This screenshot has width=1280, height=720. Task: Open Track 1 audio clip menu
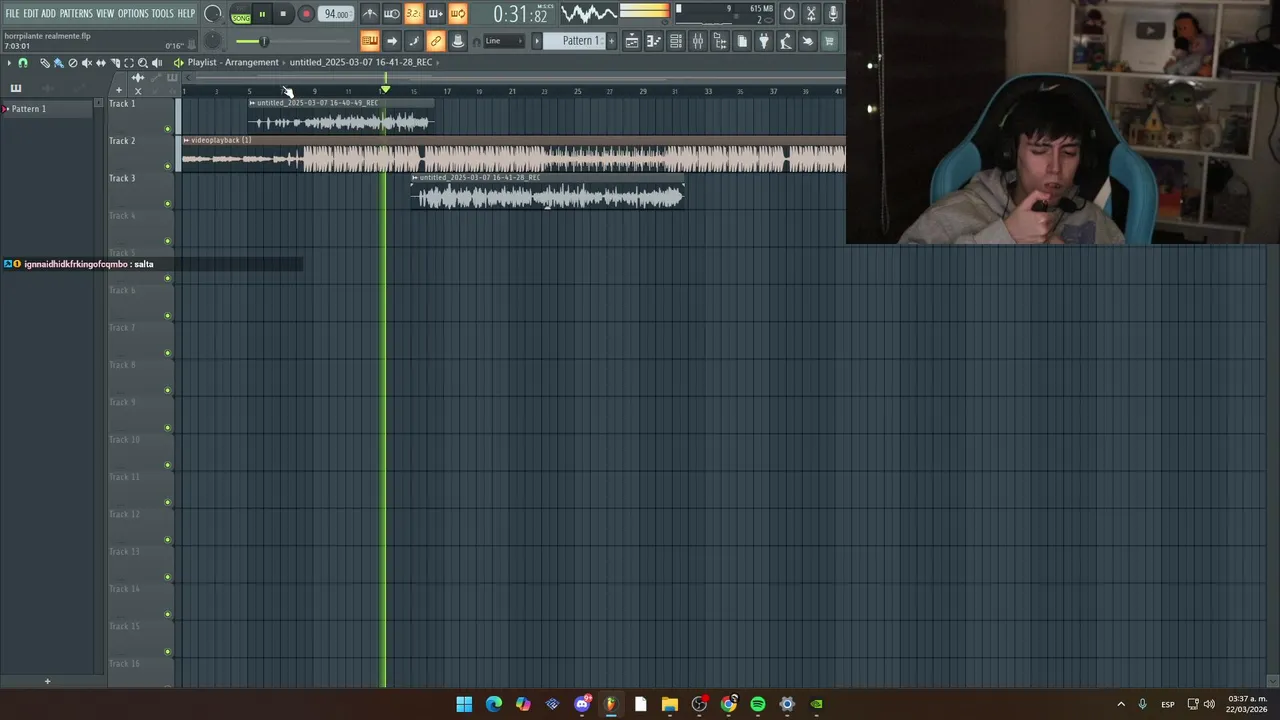point(252,103)
